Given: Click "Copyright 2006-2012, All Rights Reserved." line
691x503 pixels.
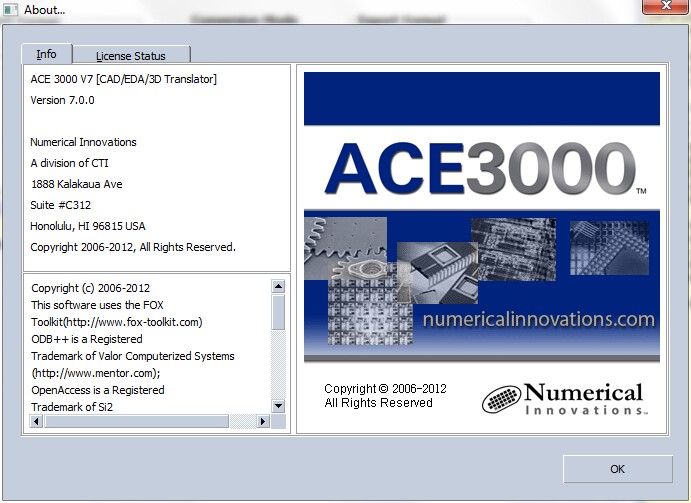Looking at the screenshot, I should [x=133, y=247].
